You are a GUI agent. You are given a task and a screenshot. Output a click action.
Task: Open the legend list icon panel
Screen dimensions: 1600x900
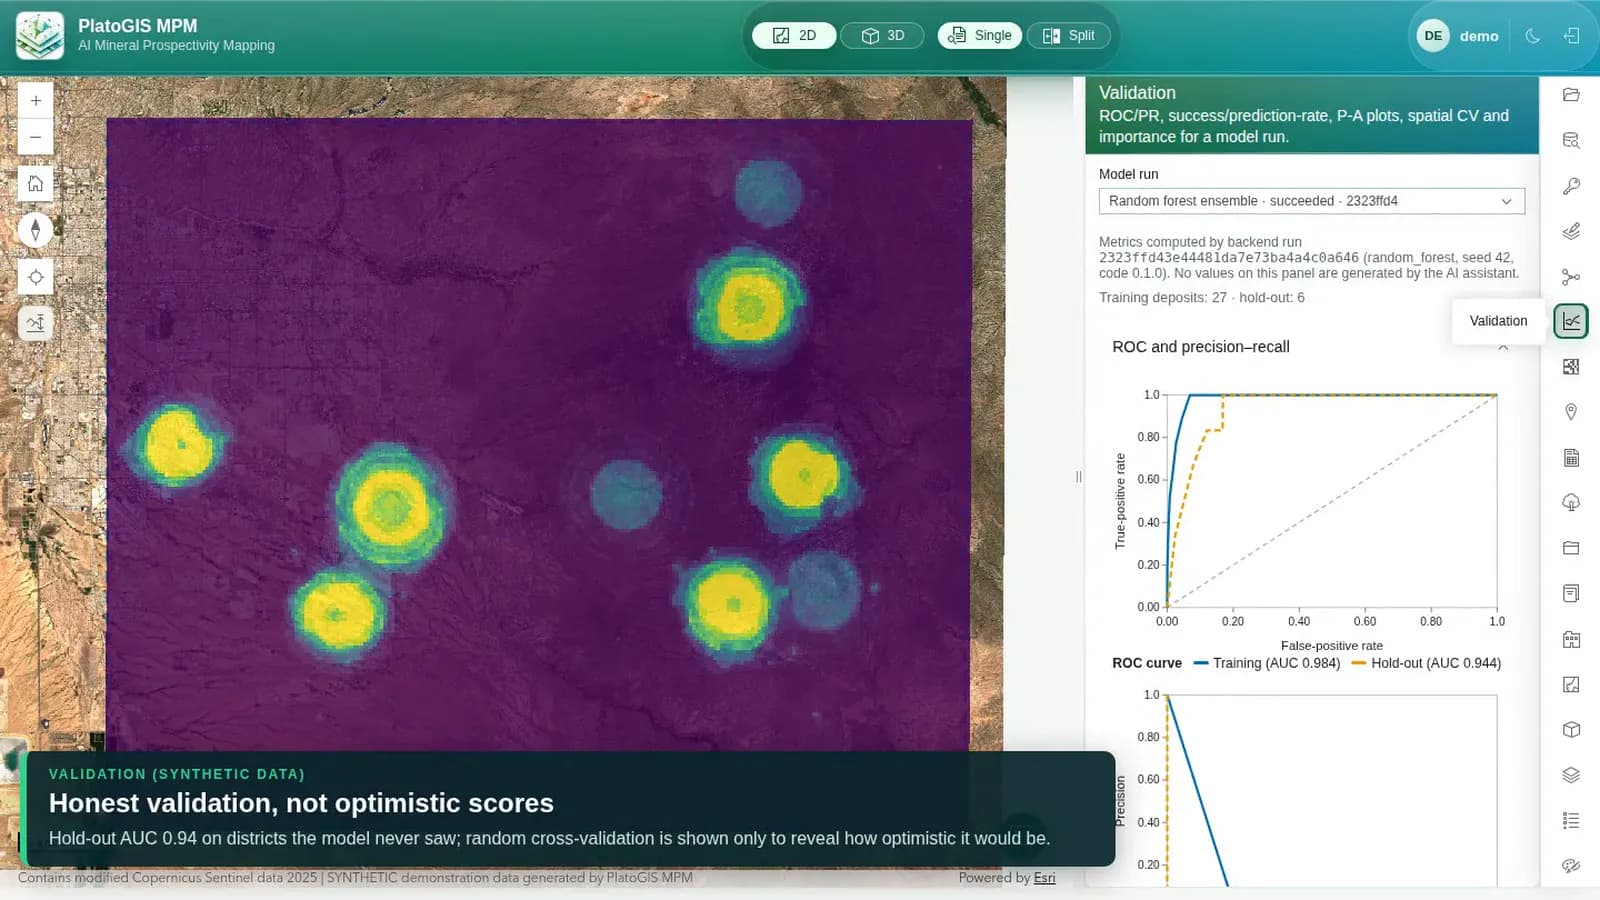(1571, 820)
